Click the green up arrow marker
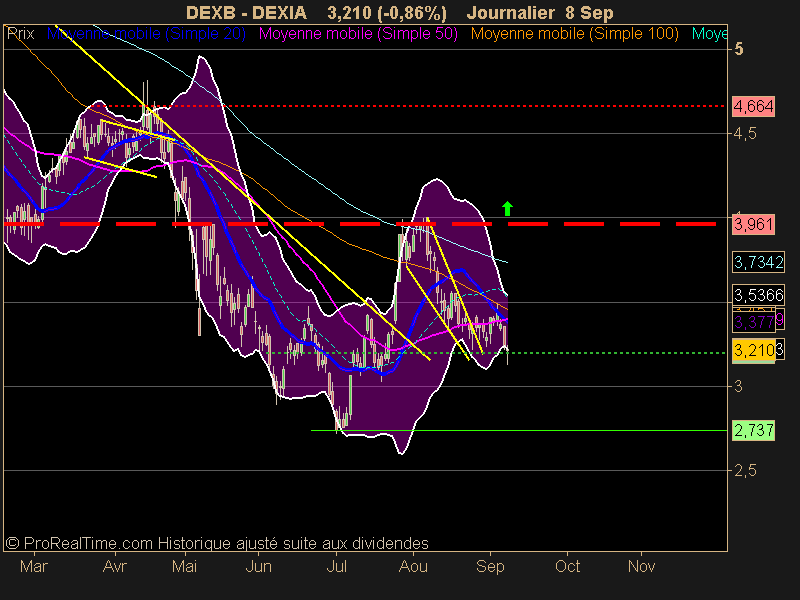Image resolution: width=800 pixels, height=600 pixels. pyautogui.click(x=507, y=208)
